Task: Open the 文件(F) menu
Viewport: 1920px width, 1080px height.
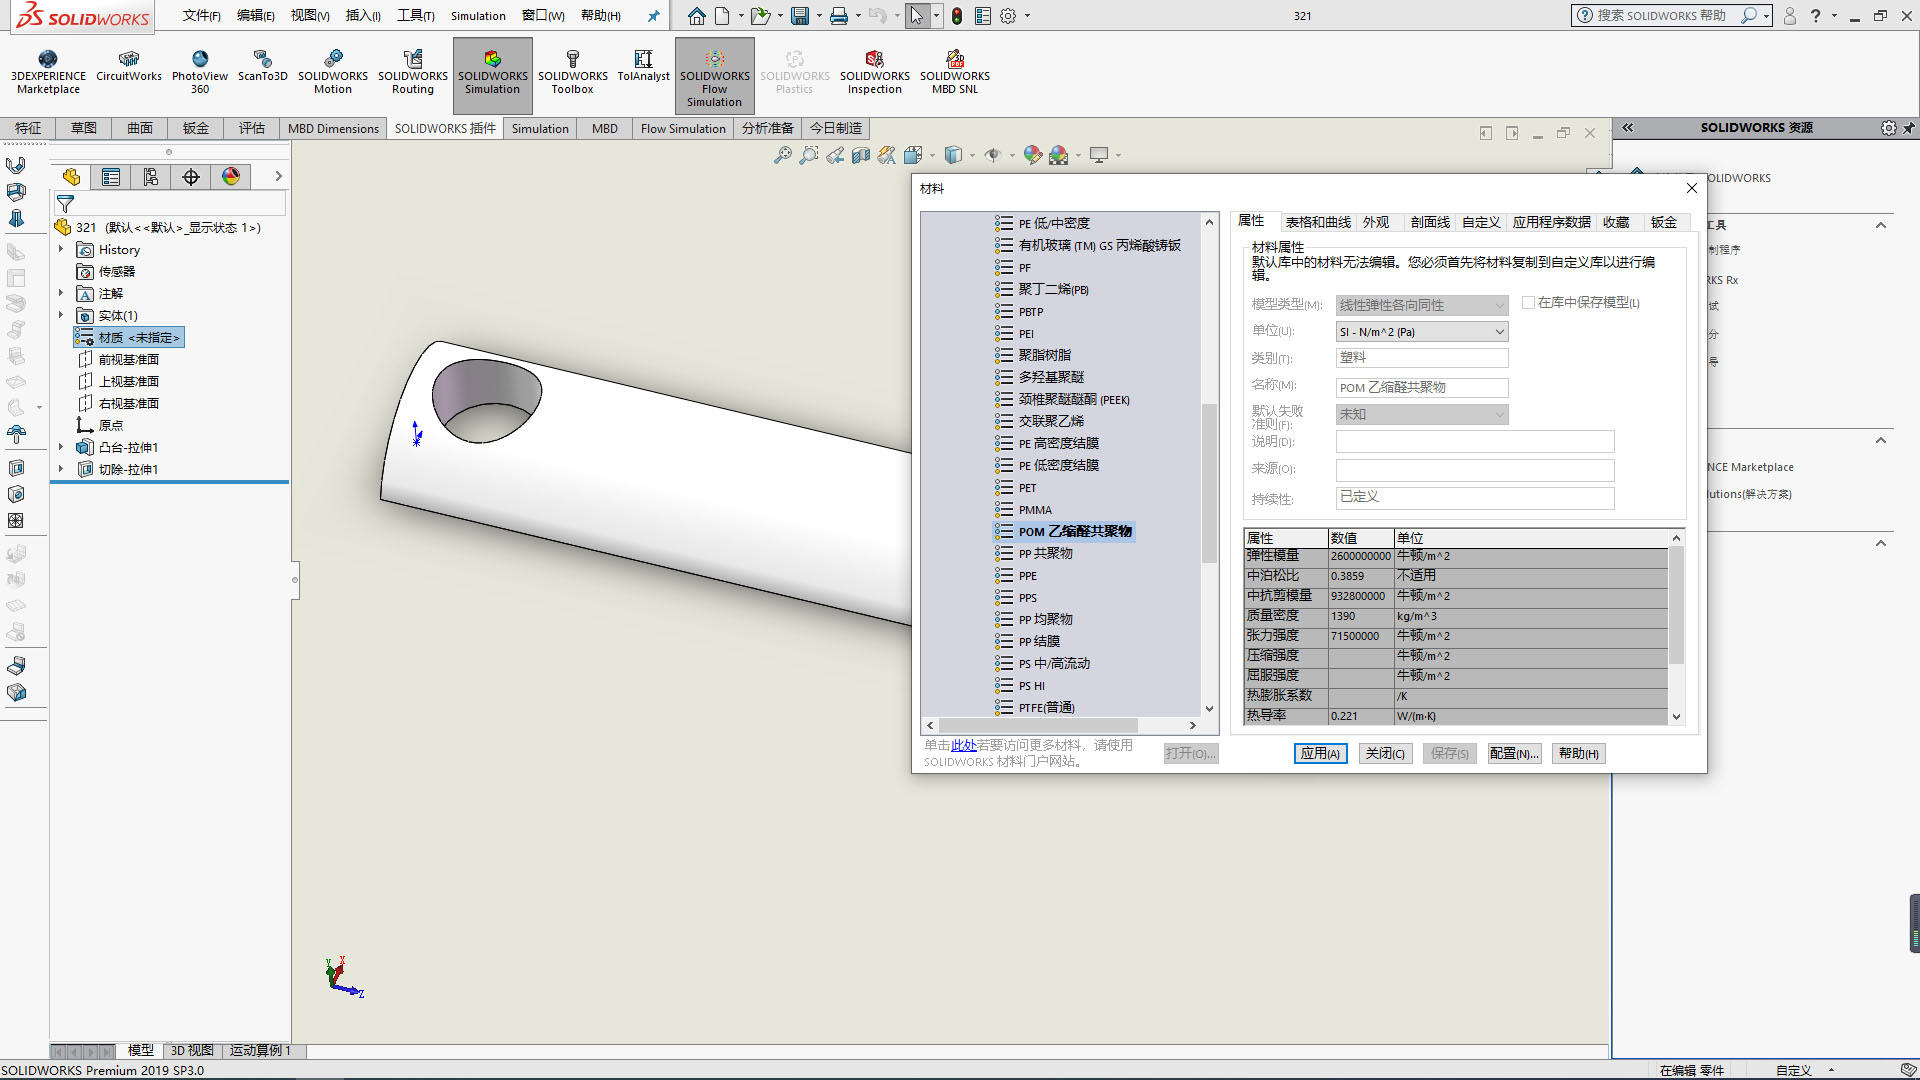Action: pyautogui.click(x=201, y=16)
